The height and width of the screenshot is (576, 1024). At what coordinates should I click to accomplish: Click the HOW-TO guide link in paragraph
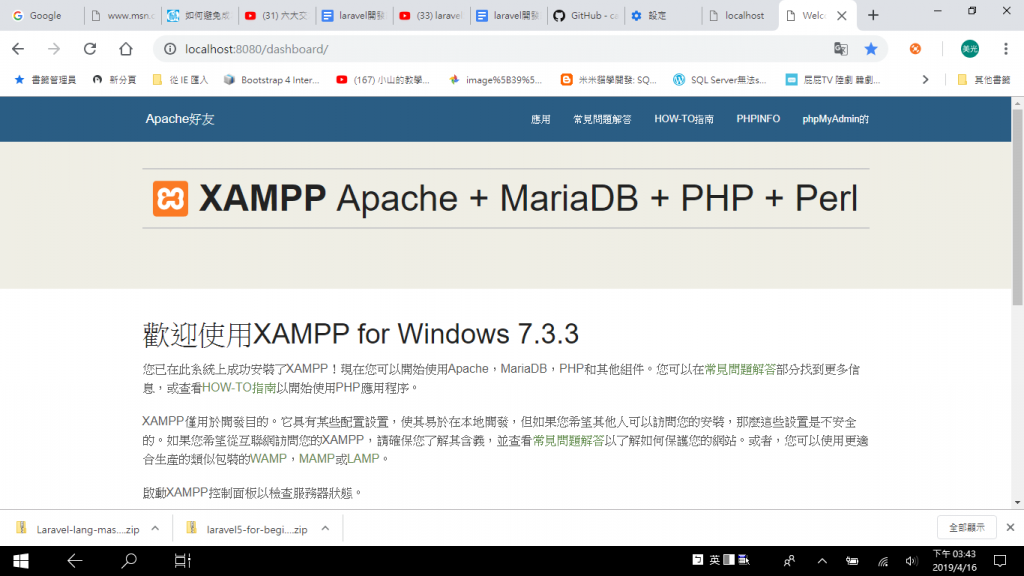[239, 388]
